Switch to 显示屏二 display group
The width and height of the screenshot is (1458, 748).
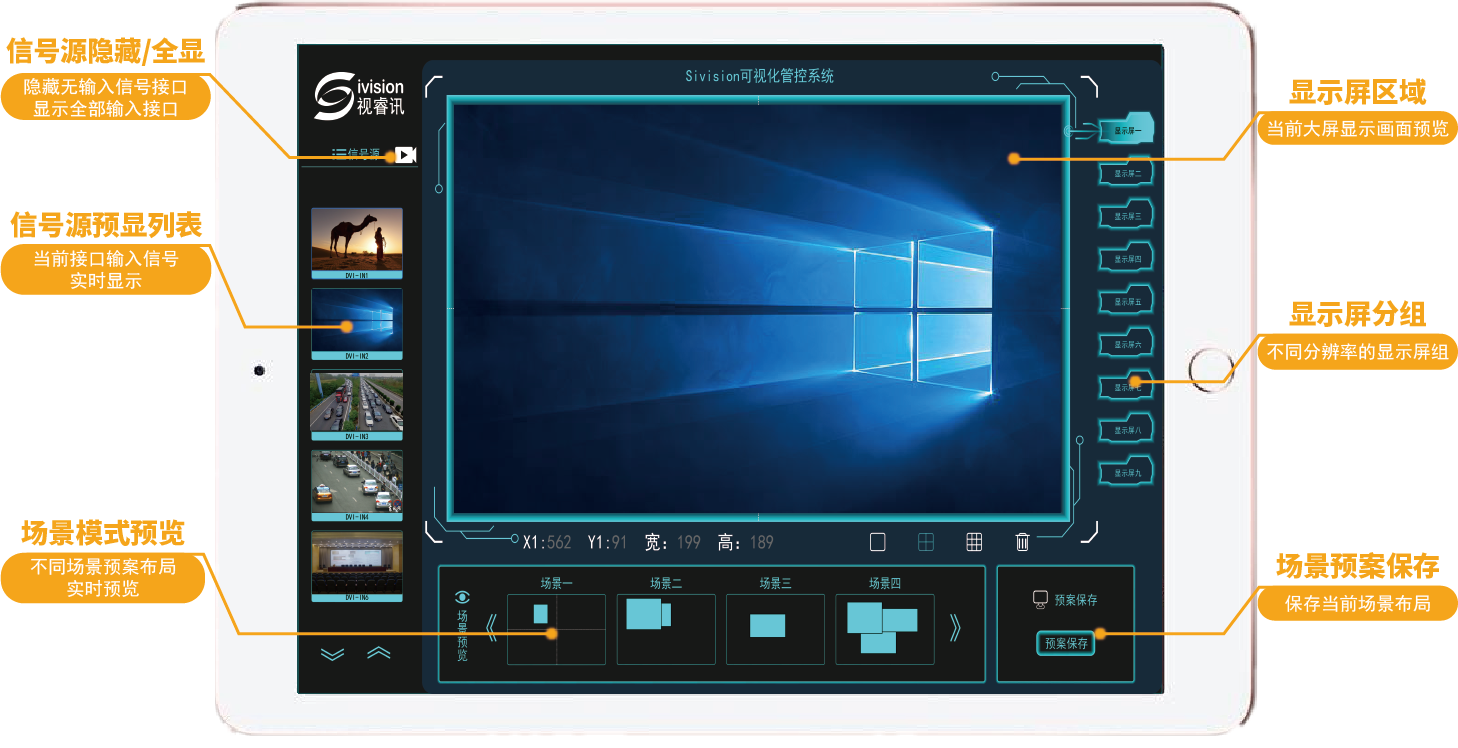coord(1127,172)
